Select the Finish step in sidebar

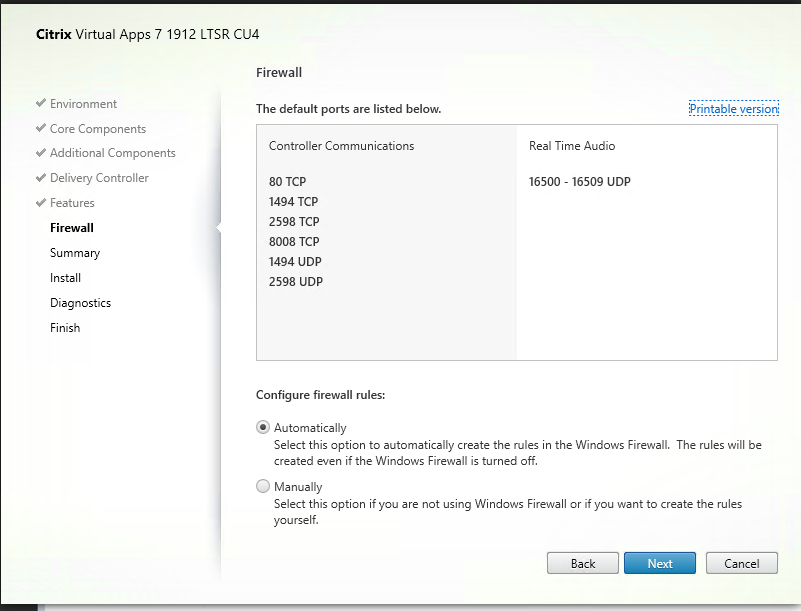coord(65,328)
